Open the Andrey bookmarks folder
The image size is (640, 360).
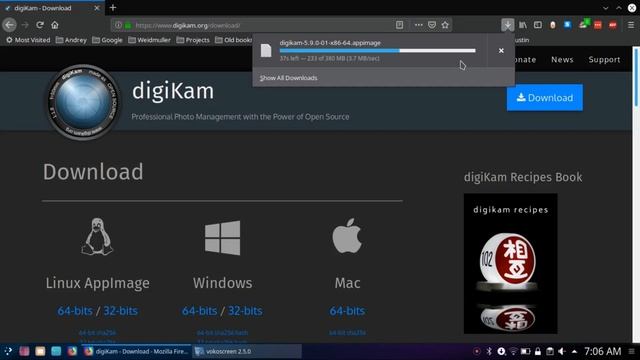point(71,40)
